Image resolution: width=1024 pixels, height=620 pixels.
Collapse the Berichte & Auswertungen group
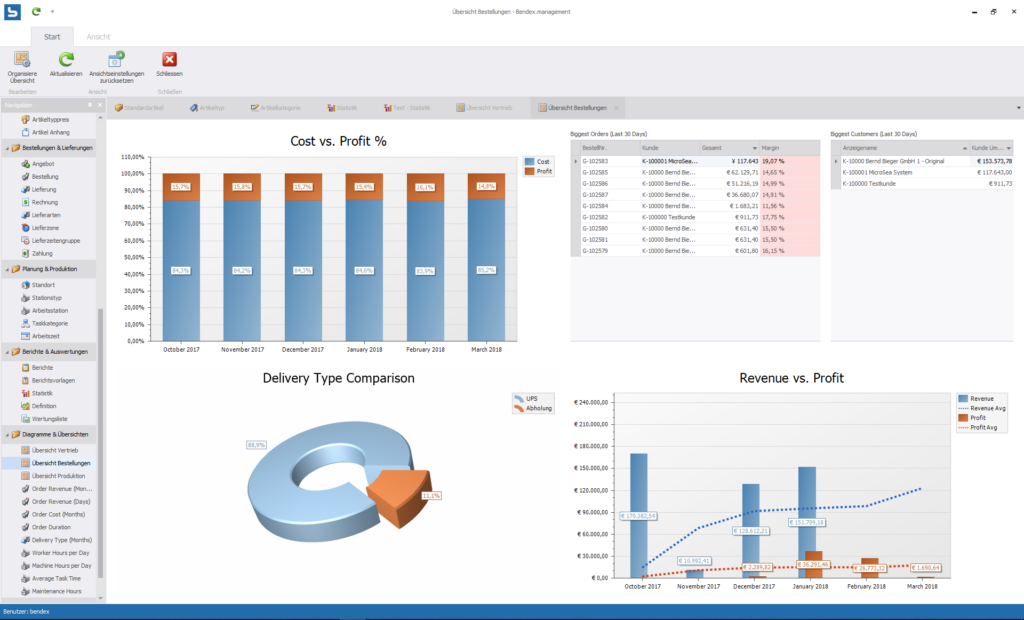click(8, 352)
